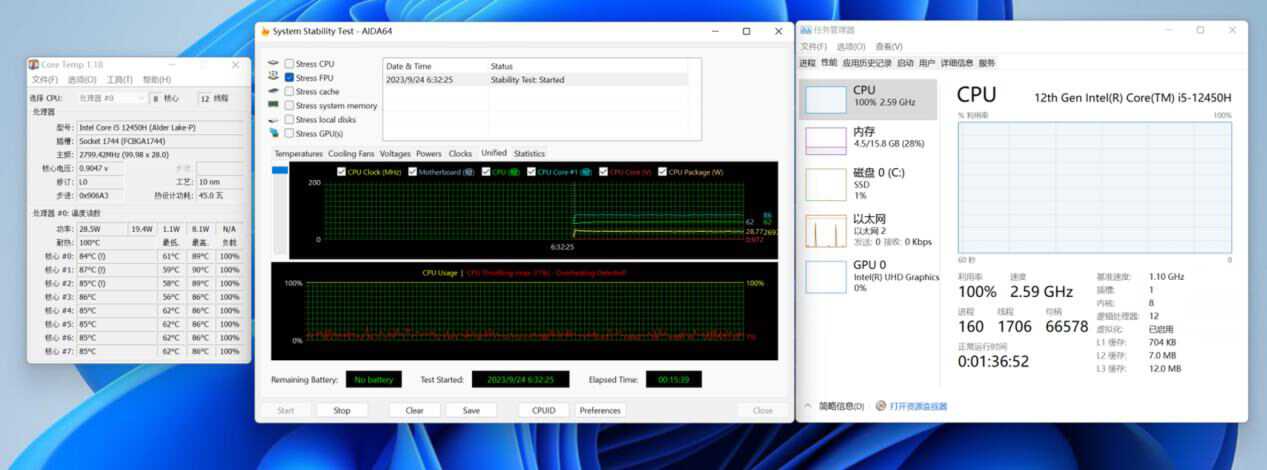Click the Stress CPU chip icon in AIDA64
Image resolution: width=1267 pixels, height=470 pixels.
pos(273,63)
